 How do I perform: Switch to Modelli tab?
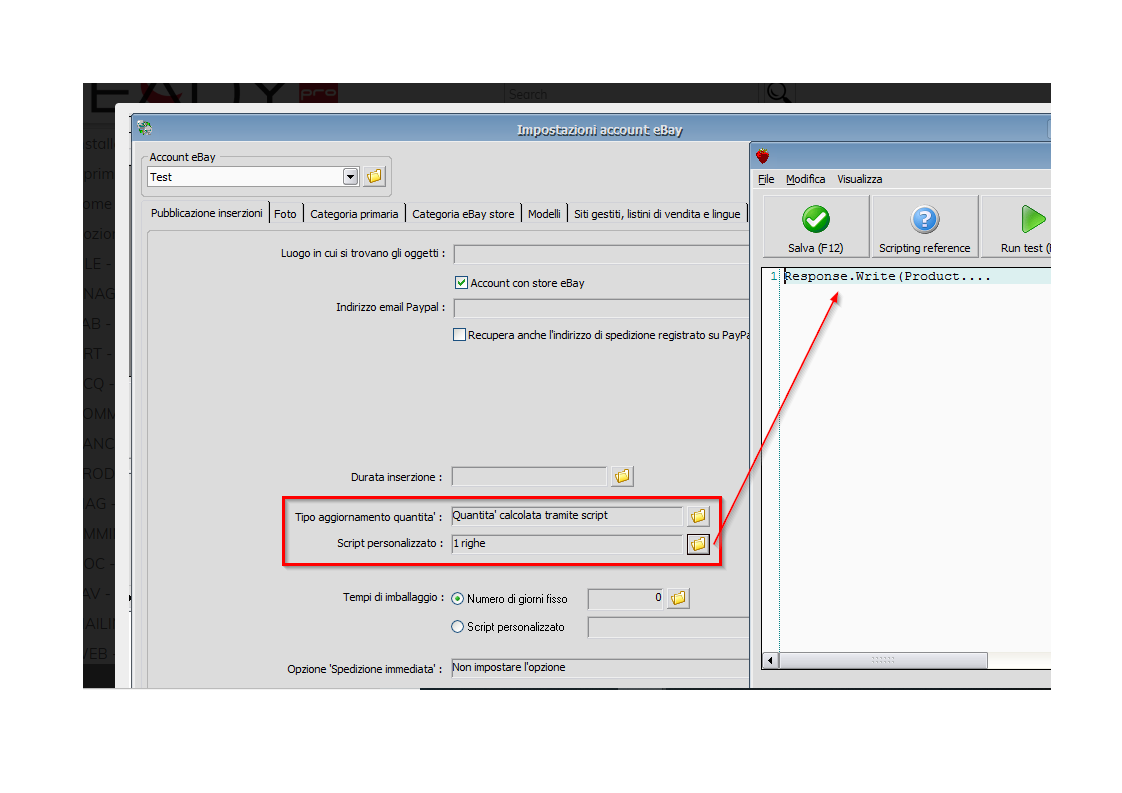pyautogui.click(x=544, y=214)
